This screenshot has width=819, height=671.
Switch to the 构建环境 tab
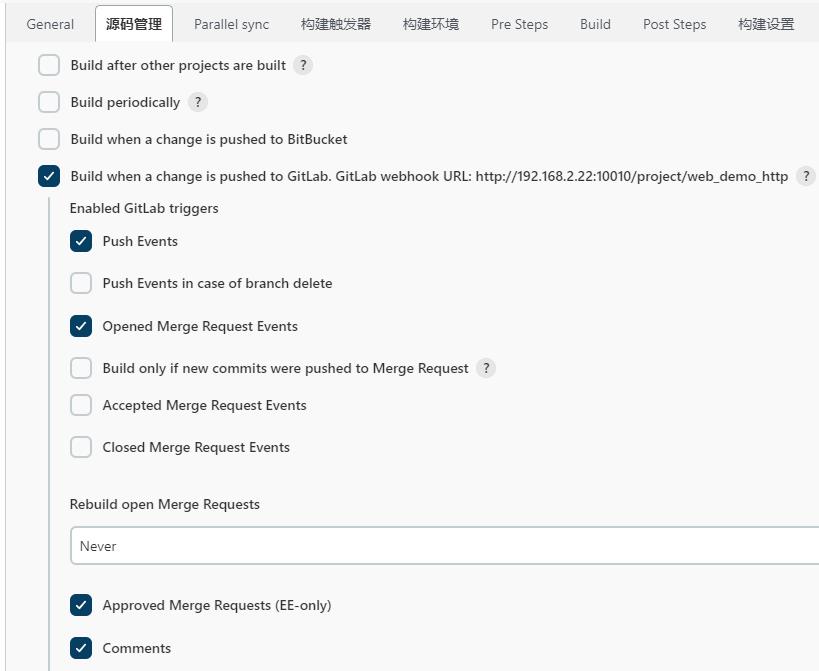pyautogui.click(x=431, y=24)
